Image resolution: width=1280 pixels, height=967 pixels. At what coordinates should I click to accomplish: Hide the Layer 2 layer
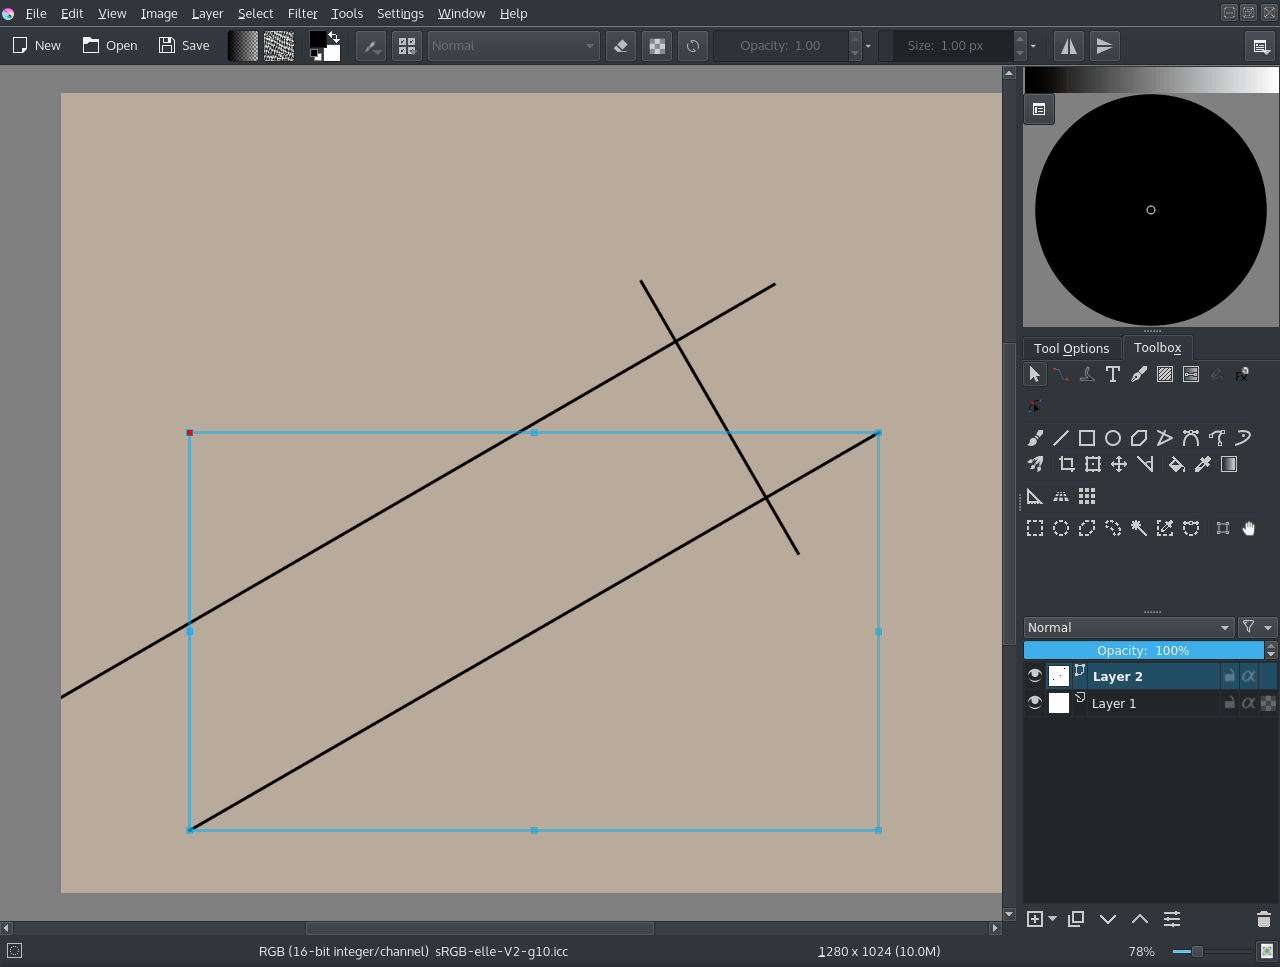[x=1034, y=675]
